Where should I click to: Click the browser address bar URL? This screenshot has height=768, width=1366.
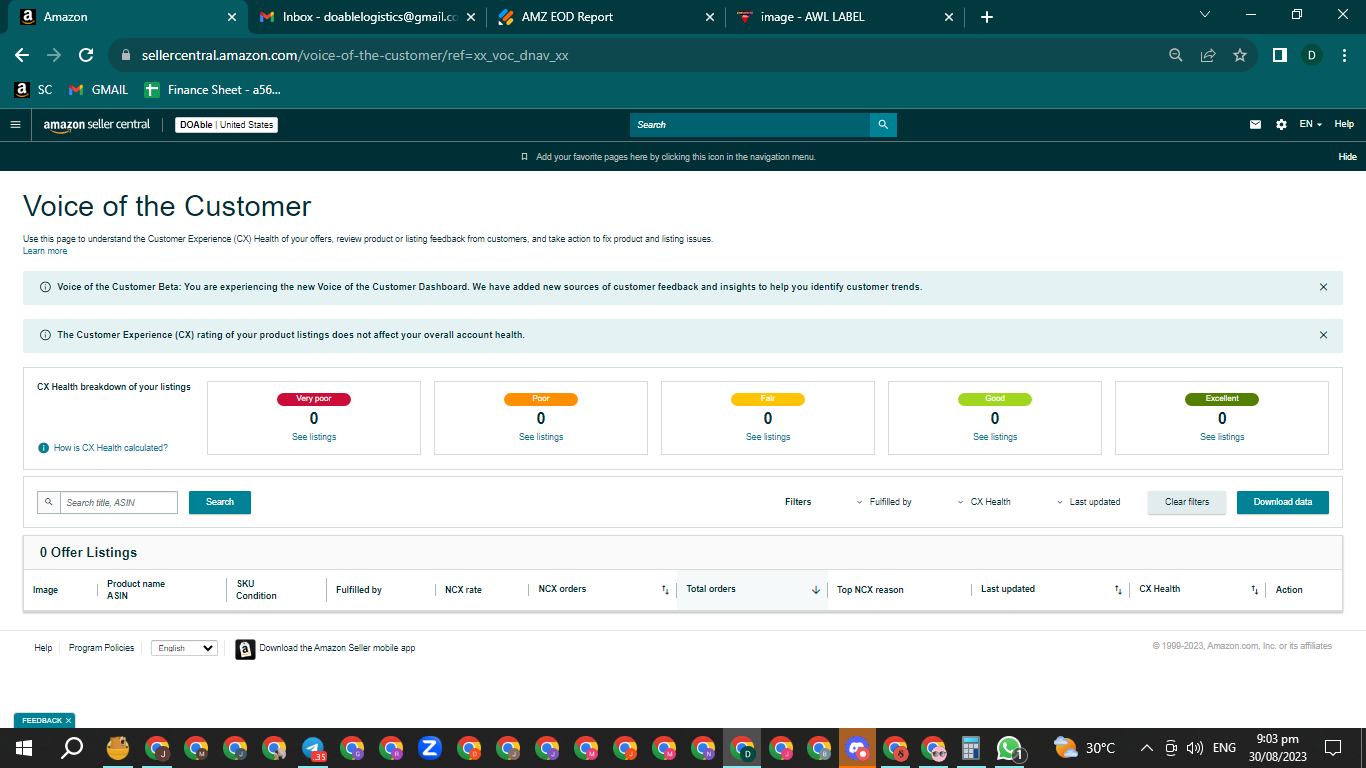click(355, 56)
